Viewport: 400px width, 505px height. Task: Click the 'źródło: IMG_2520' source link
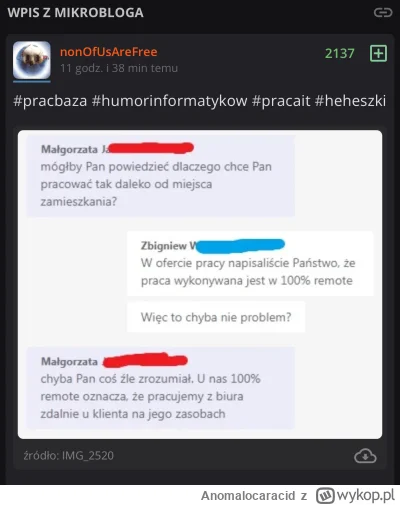(69, 455)
